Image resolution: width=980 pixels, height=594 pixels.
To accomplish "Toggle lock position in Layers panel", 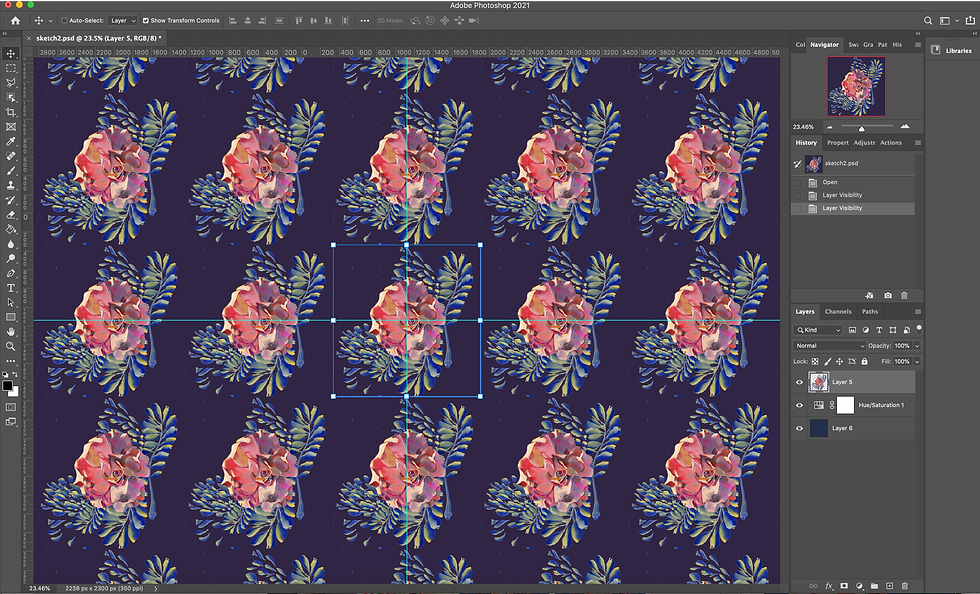I will [839, 361].
